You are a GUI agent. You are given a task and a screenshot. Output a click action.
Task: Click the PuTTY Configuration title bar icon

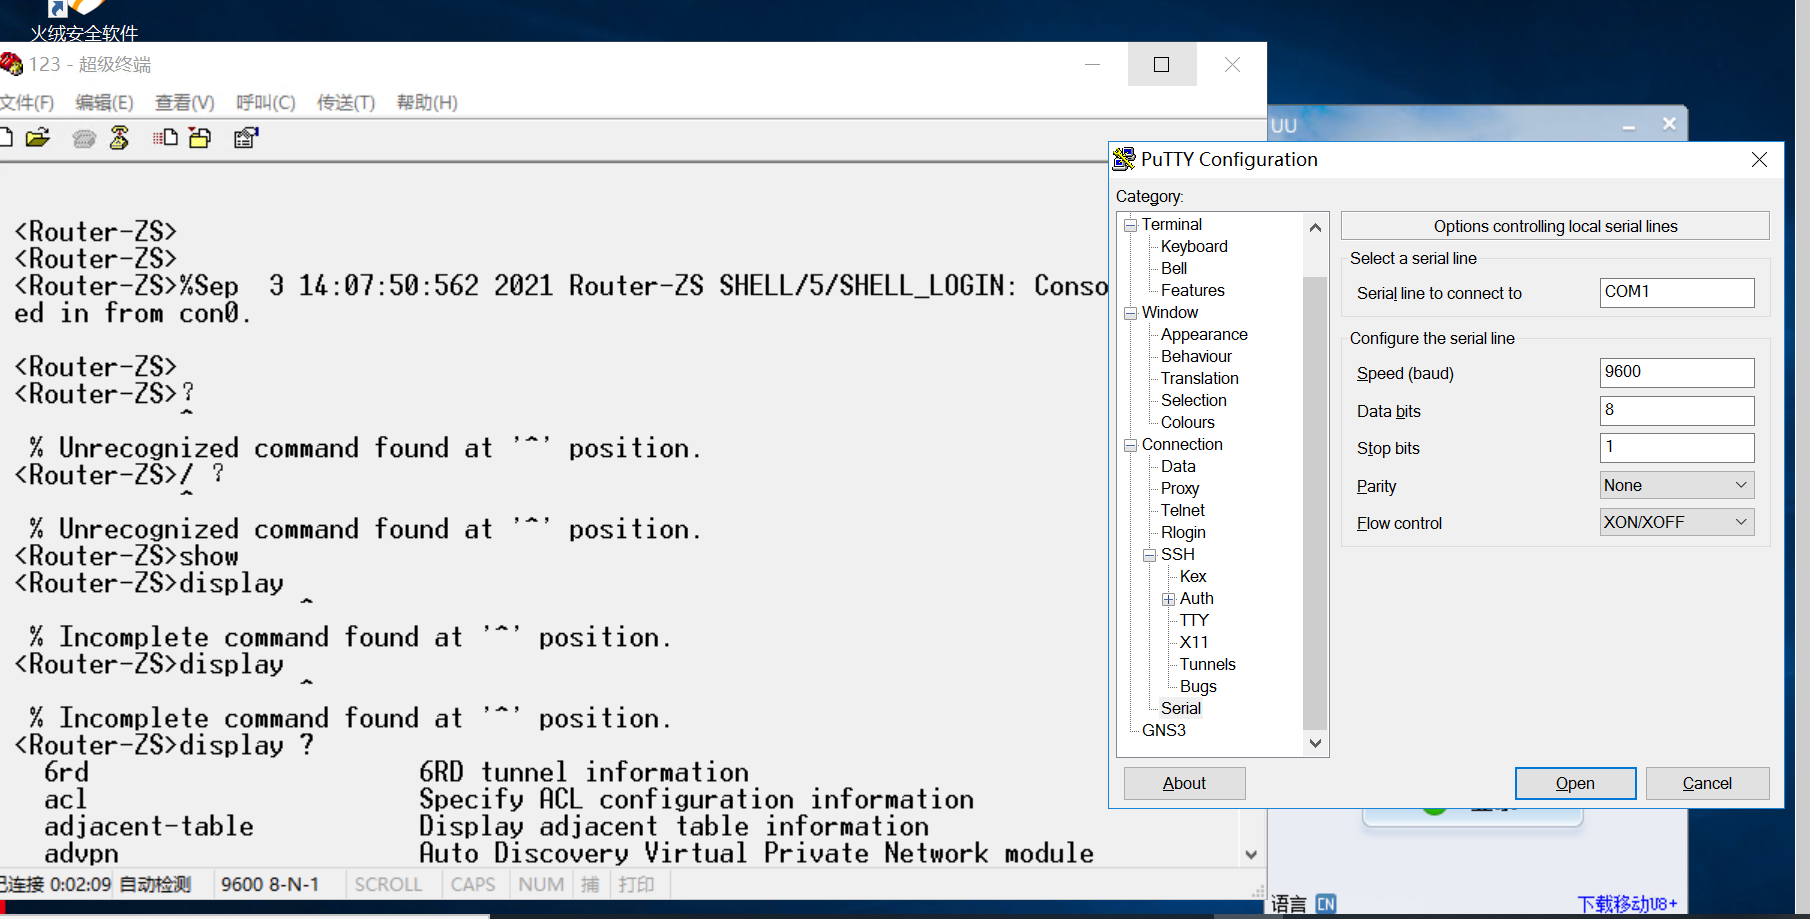pos(1124,159)
